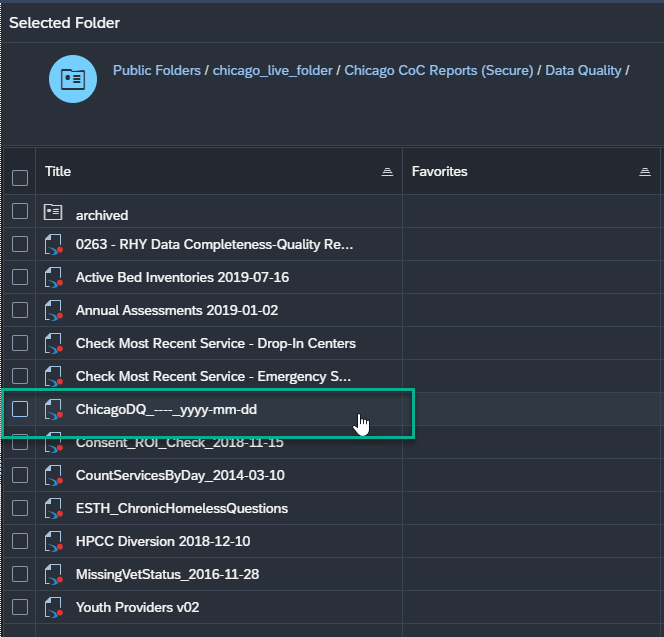Screen dimensions: 664x637
Task: Click the Drop-In Centers report icon
Action: coord(53,344)
